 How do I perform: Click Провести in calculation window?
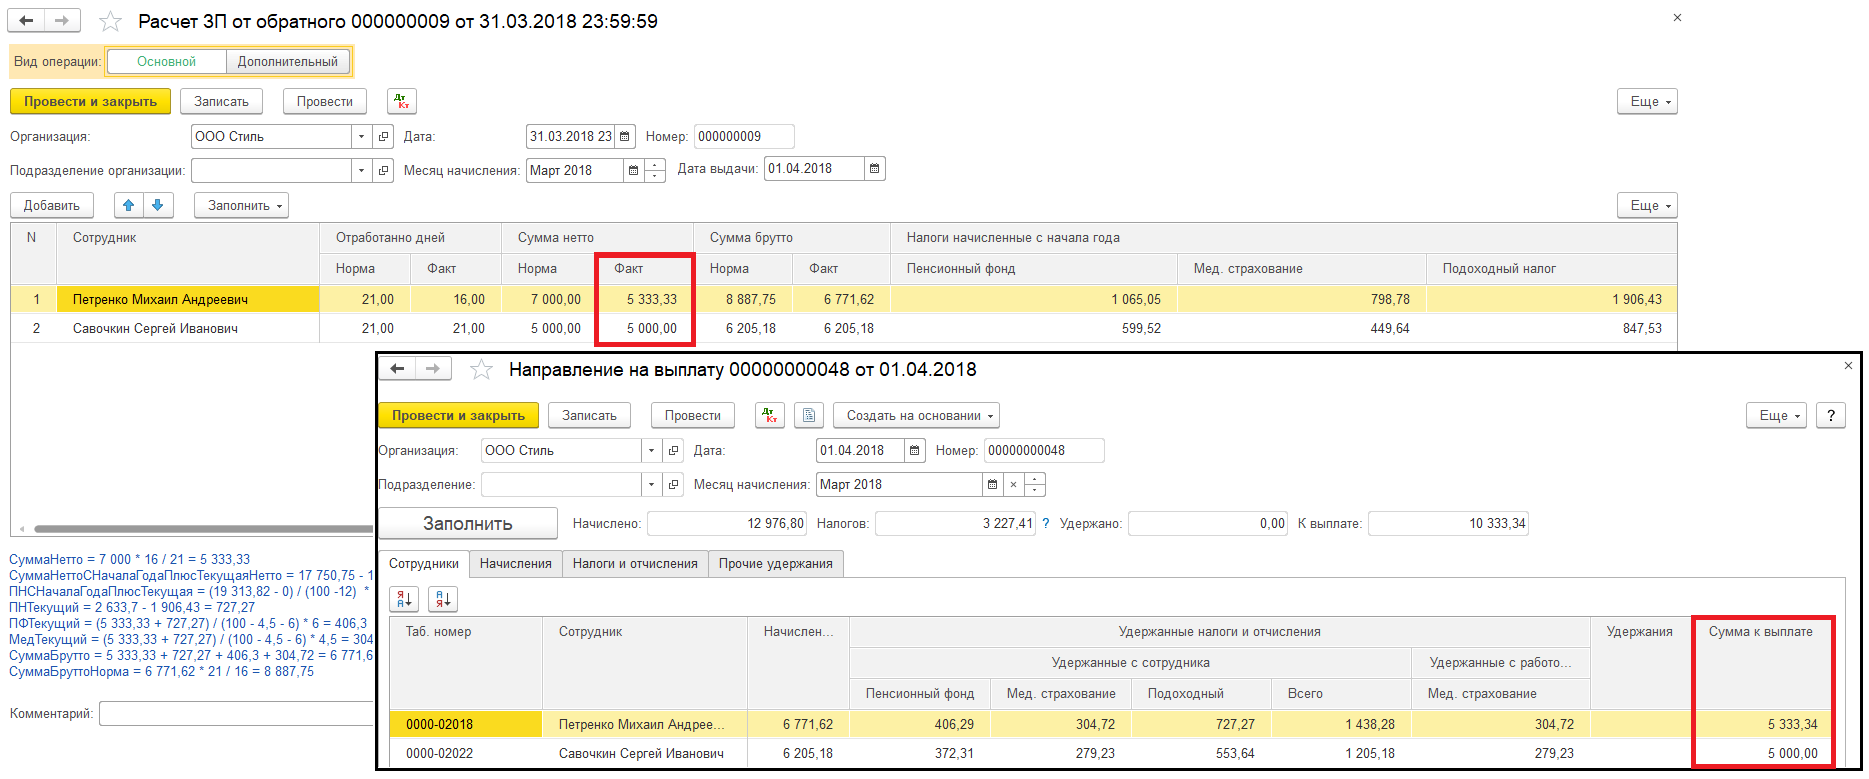[325, 101]
